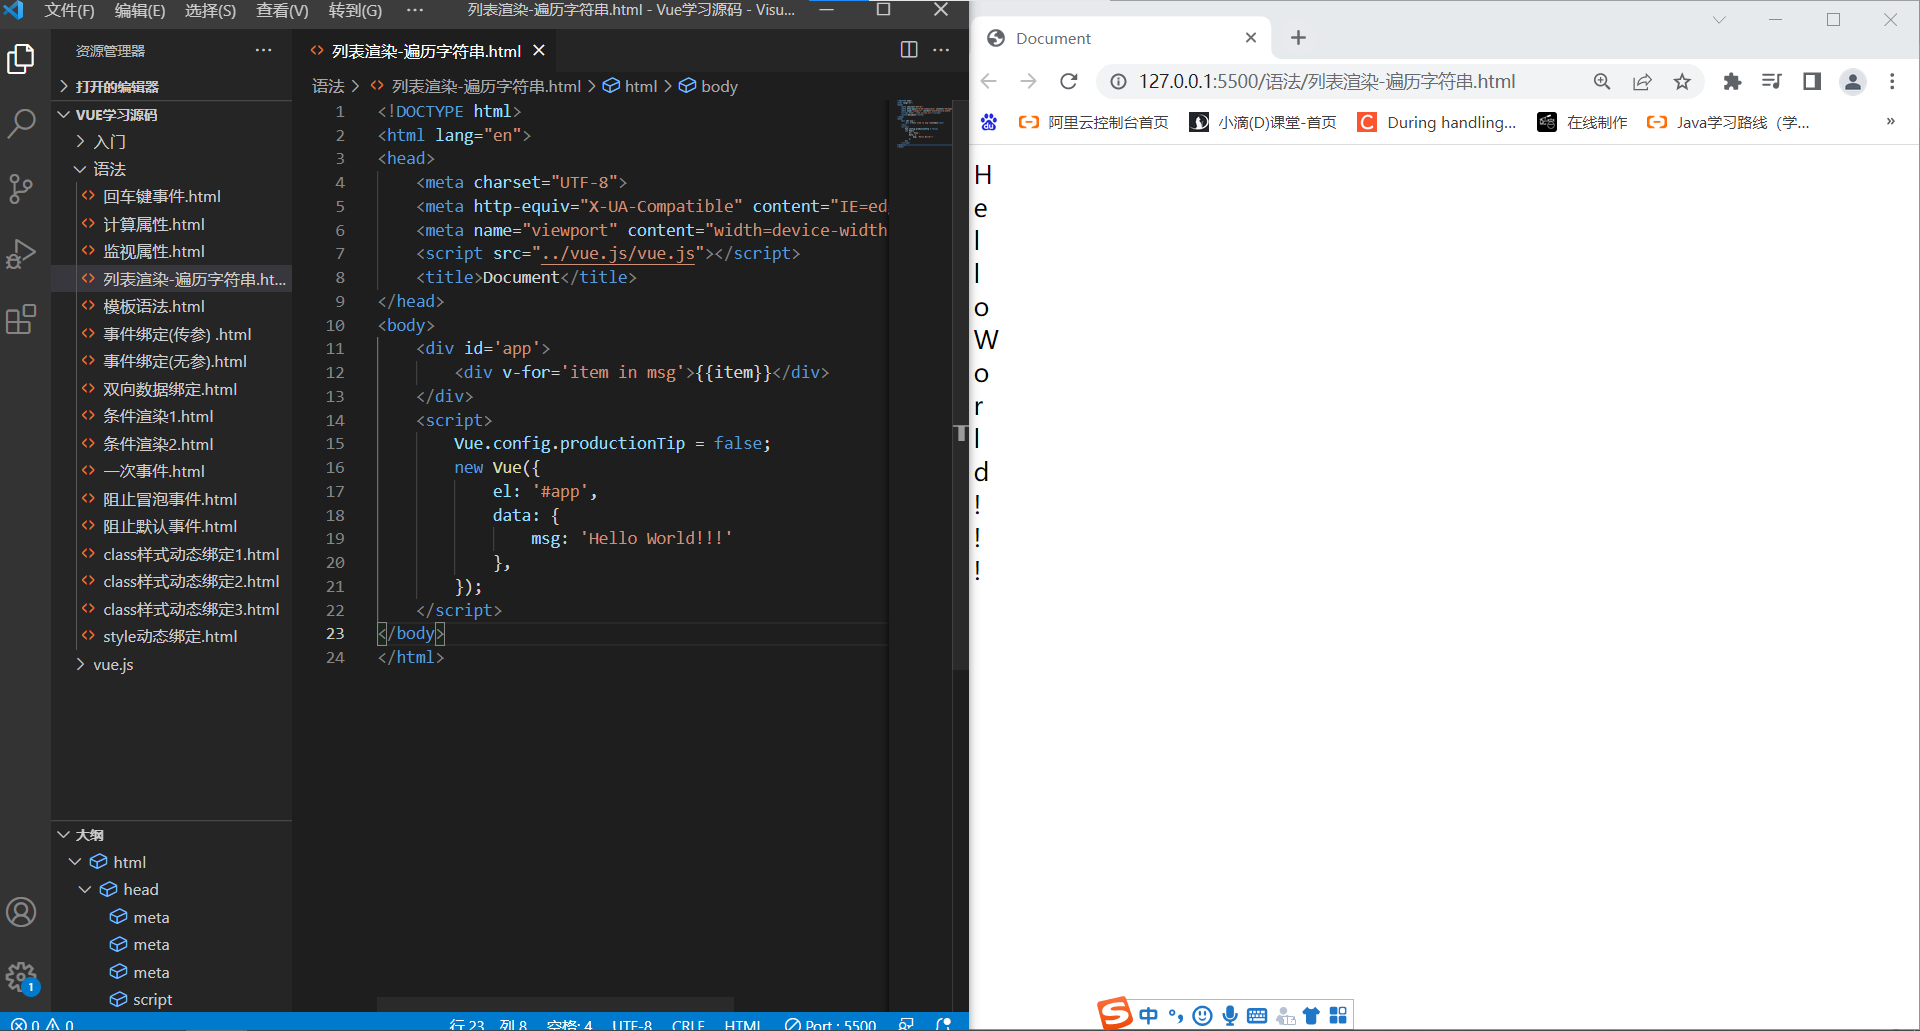Close the 列表渲染-遍历字符串.html editor tab
Image resolution: width=1920 pixels, height=1031 pixels.
pos(539,50)
